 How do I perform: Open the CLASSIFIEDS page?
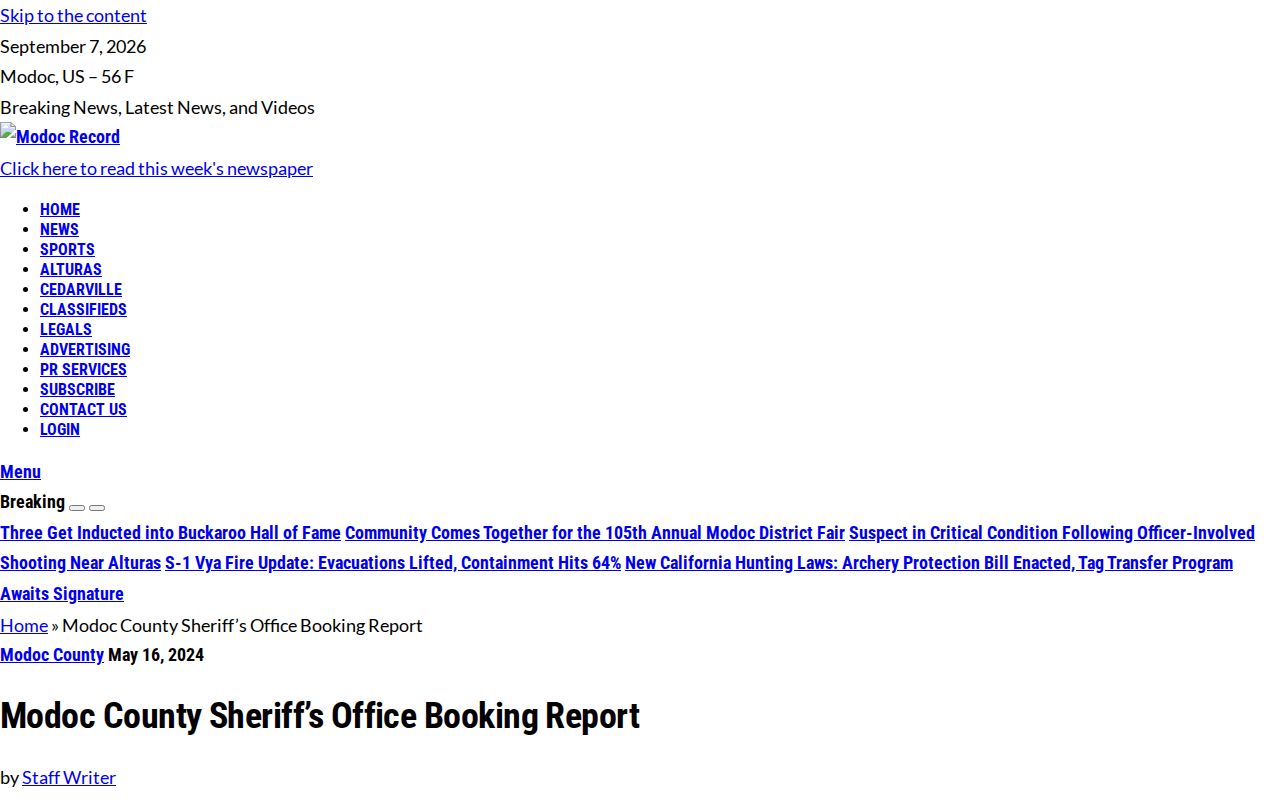[x=83, y=309]
